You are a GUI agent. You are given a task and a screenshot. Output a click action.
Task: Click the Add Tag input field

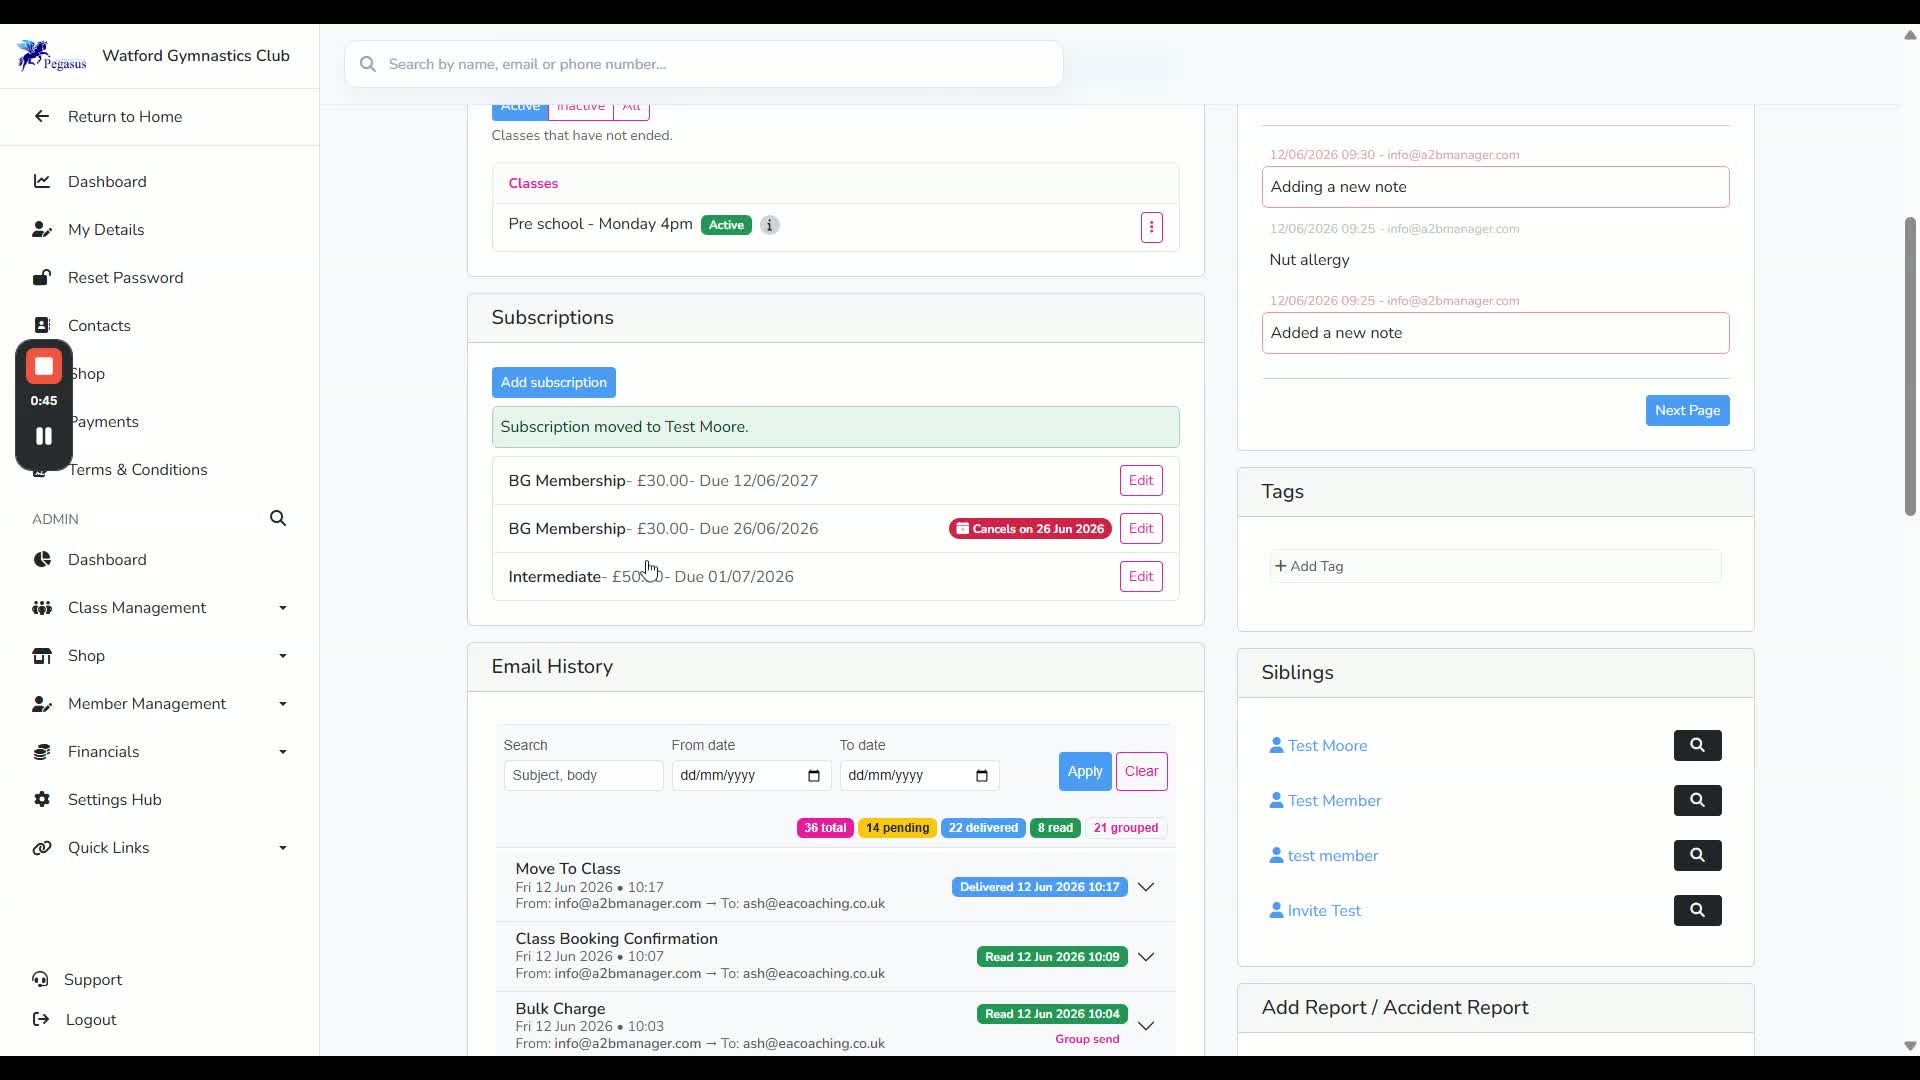click(x=1496, y=566)
